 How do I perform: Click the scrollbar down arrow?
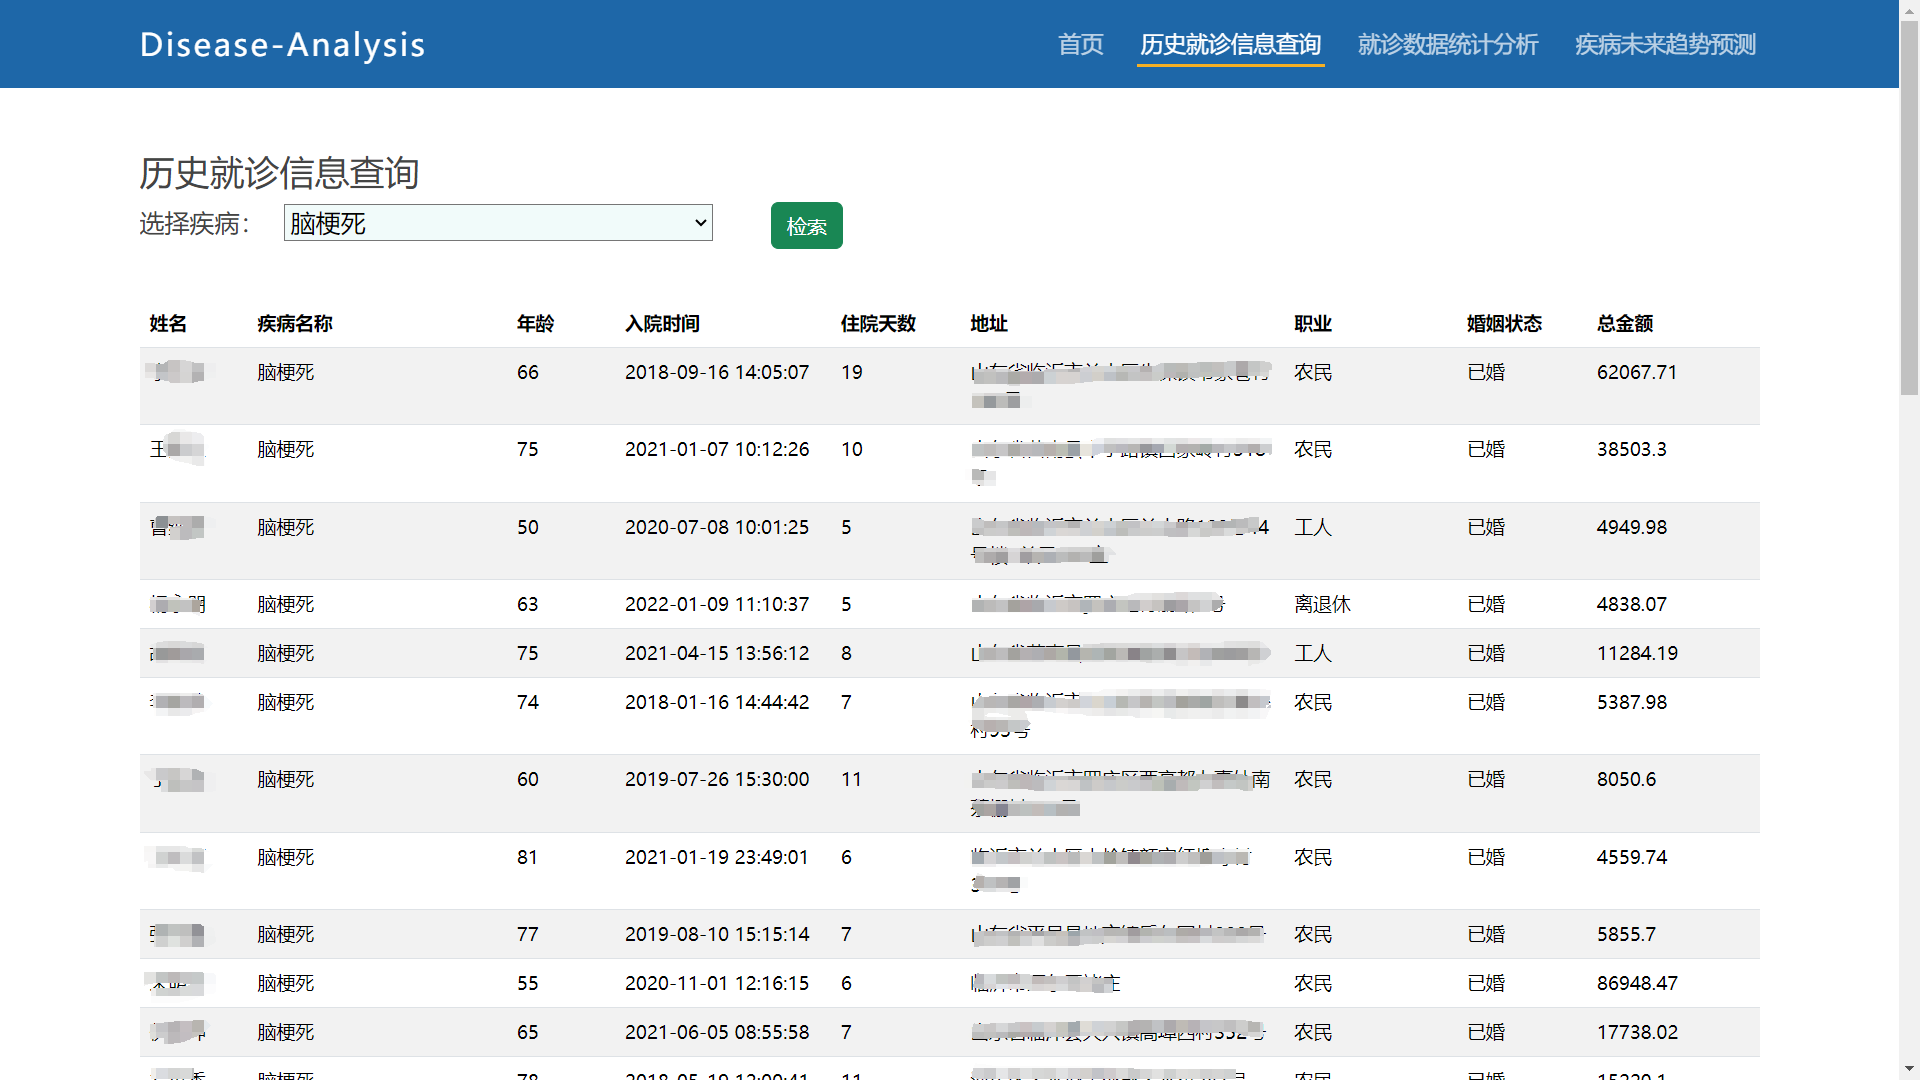click(1909, 1069)
